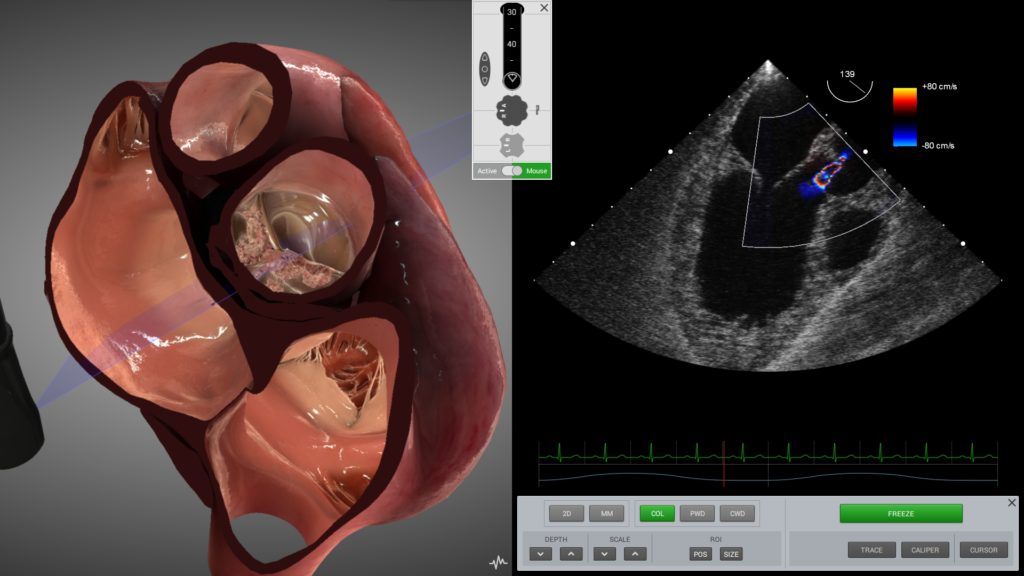Screen dimensions: 1024x576
Task: Increase depth with the up chevron
Action: 569,553
